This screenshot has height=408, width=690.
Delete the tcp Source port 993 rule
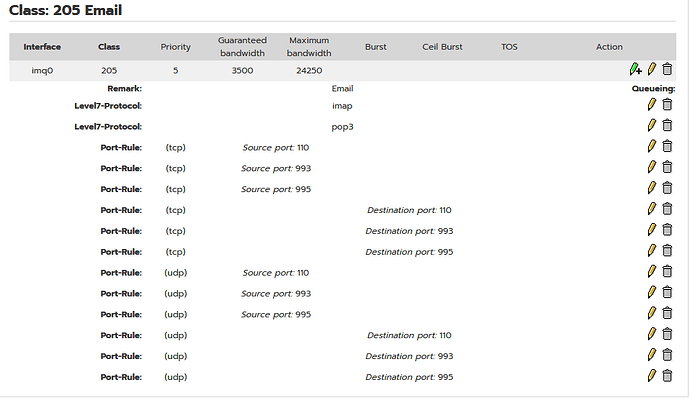pyautogui.click(x=668, y=167)
